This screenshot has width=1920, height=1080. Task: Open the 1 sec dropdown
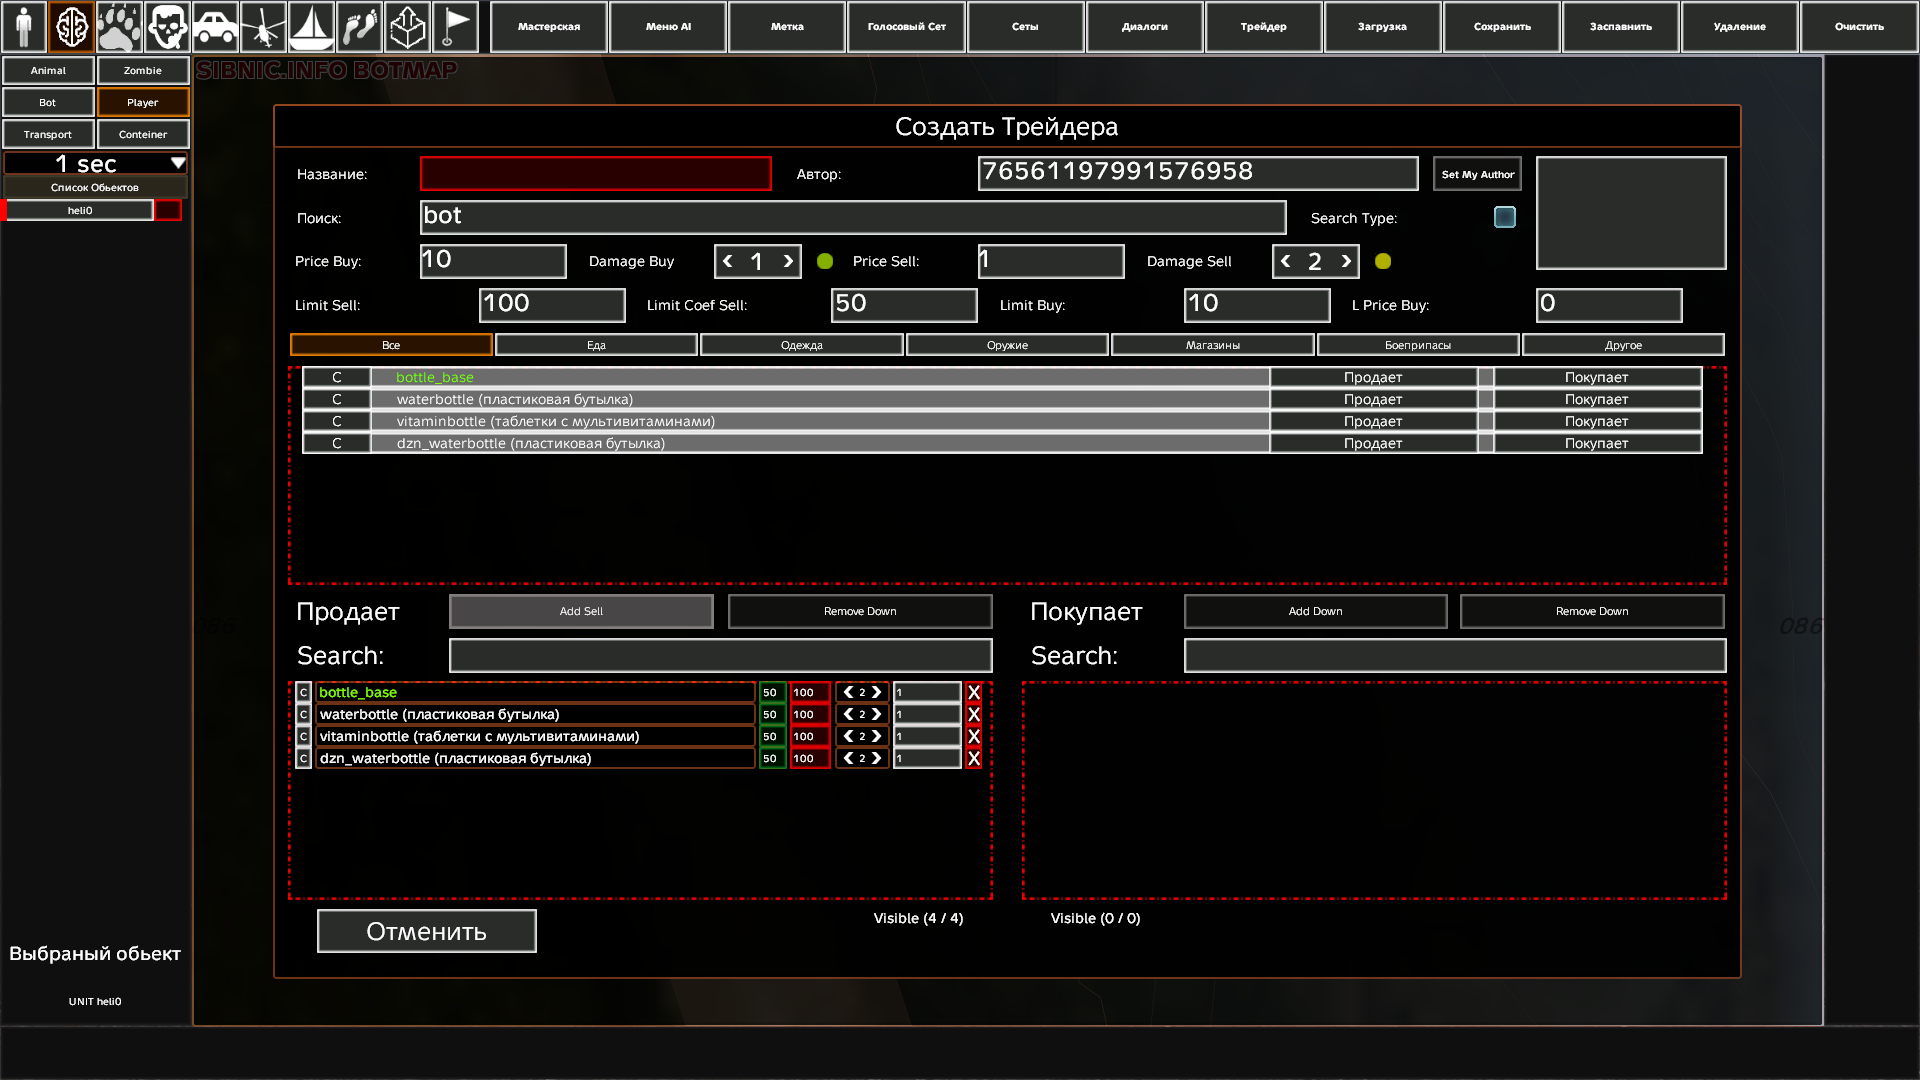point(96,163)
